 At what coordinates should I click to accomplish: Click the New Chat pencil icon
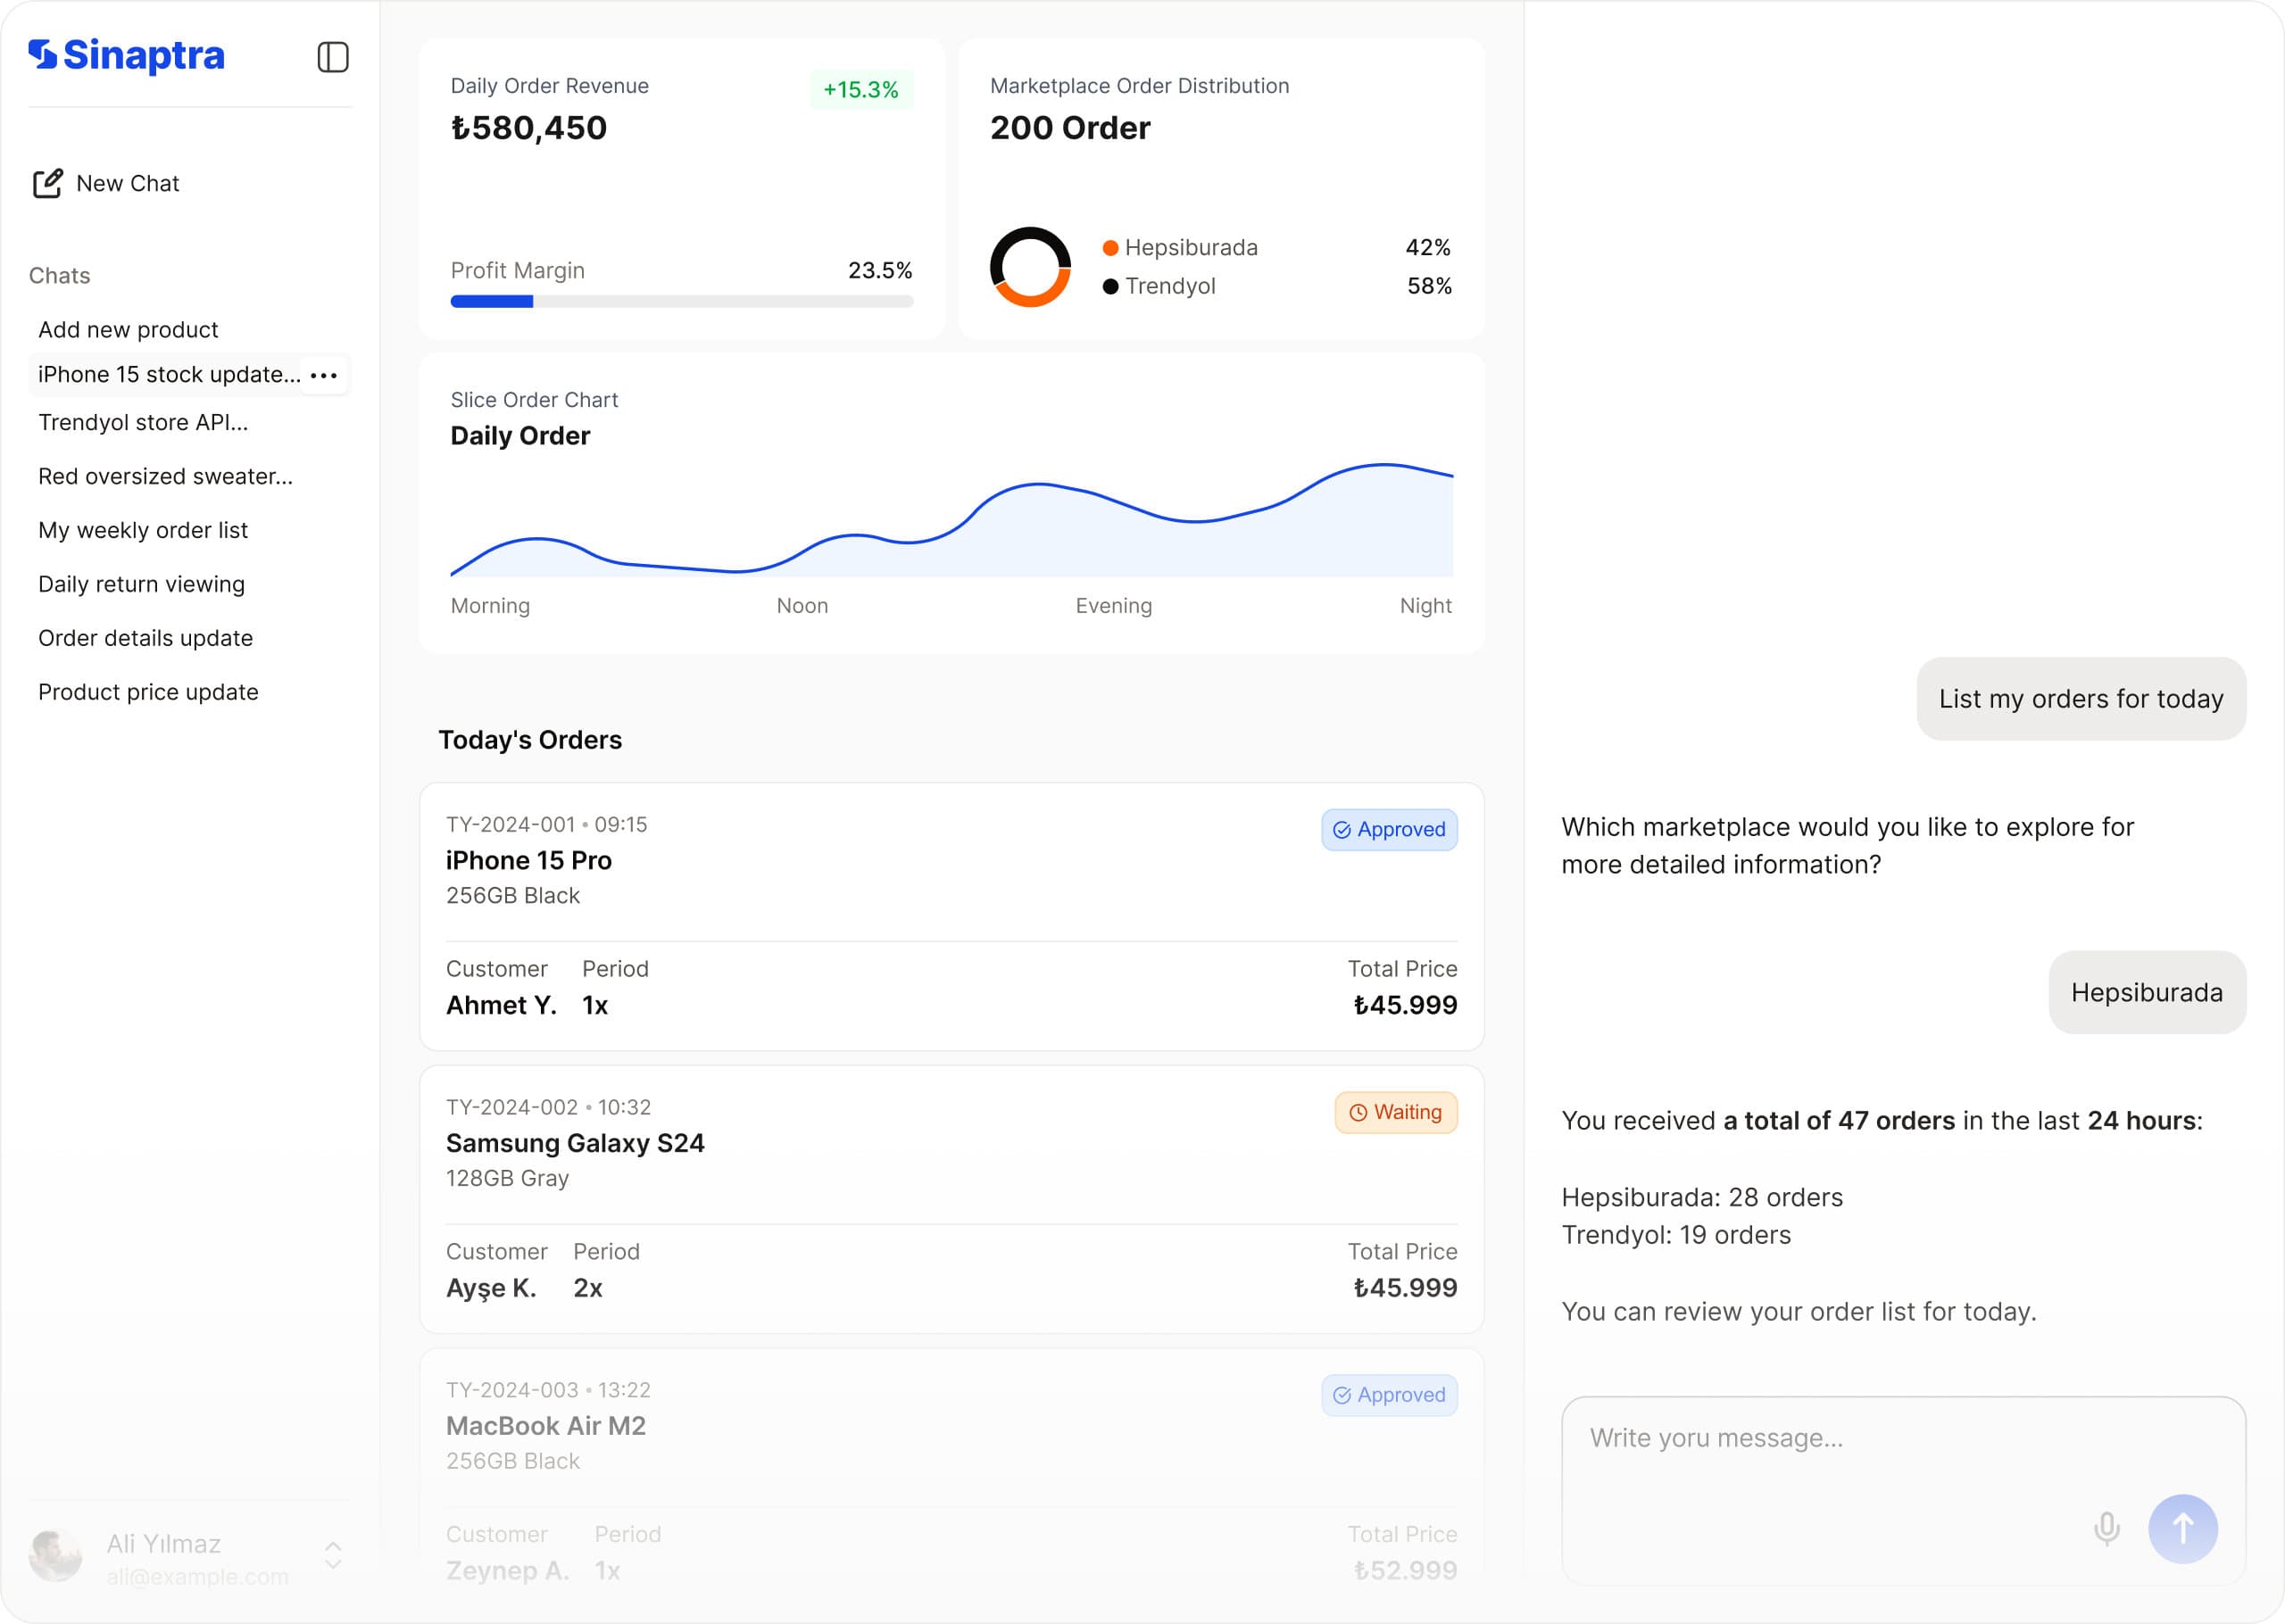click(x=48, y=183)
